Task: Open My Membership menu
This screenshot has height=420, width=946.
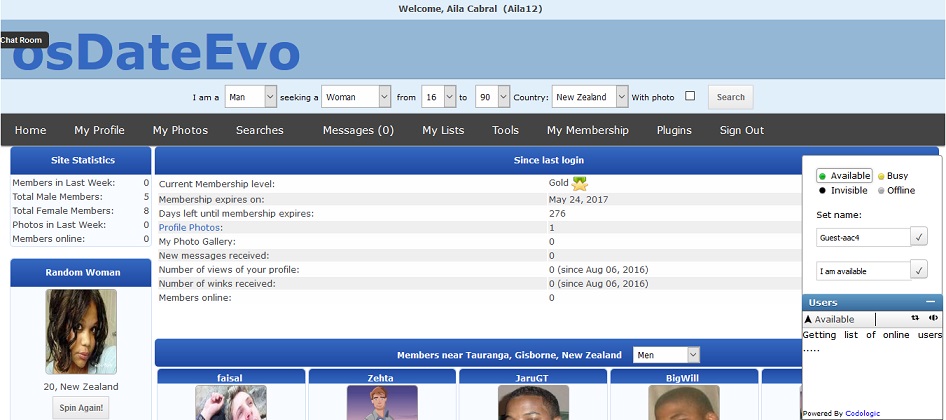Action: pyautogui.click(x=588, y=130)
